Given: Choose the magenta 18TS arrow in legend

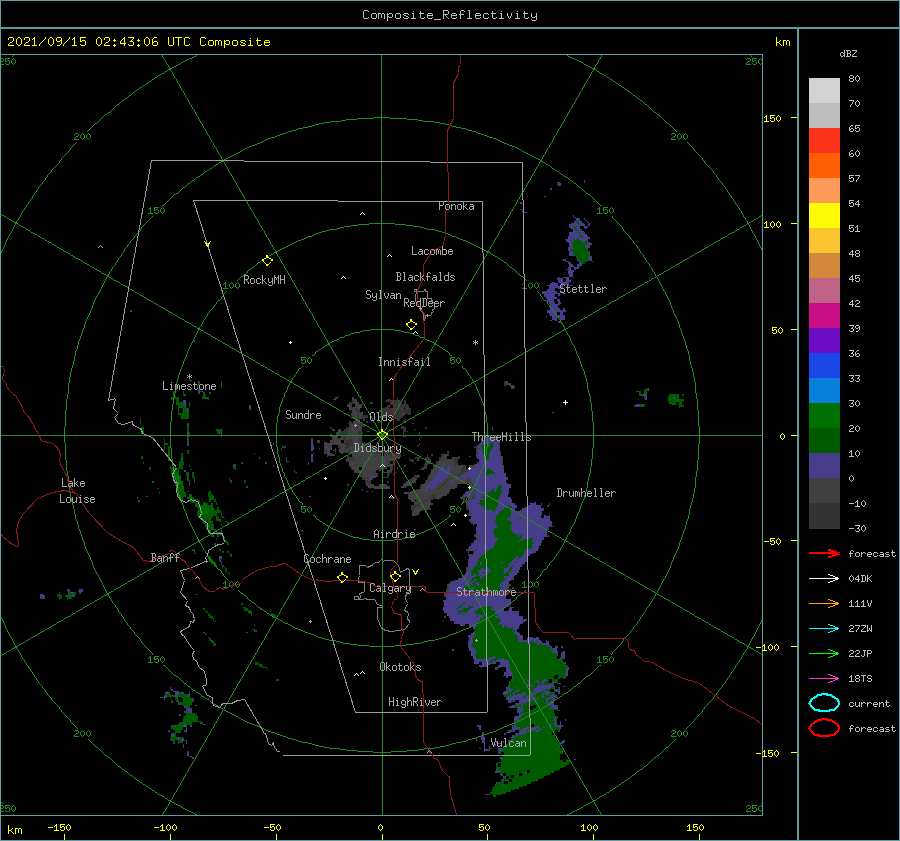Looking at the screenshot, I should click(824, 679).
